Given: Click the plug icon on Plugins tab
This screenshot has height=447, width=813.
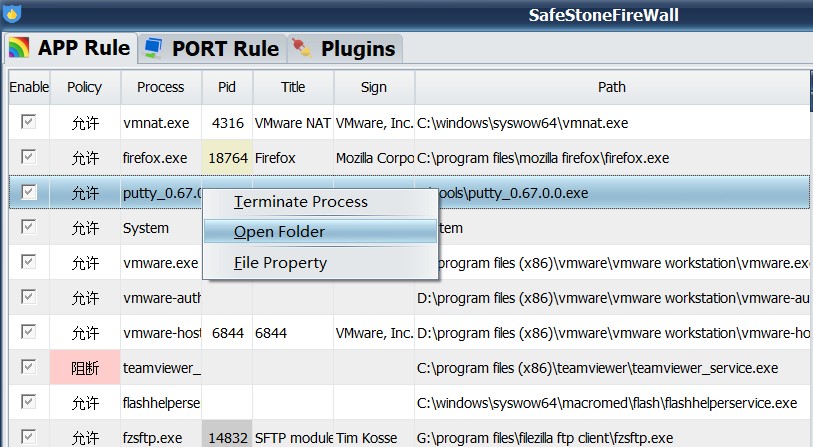Looking at the screenshot, I should (301, 47).
